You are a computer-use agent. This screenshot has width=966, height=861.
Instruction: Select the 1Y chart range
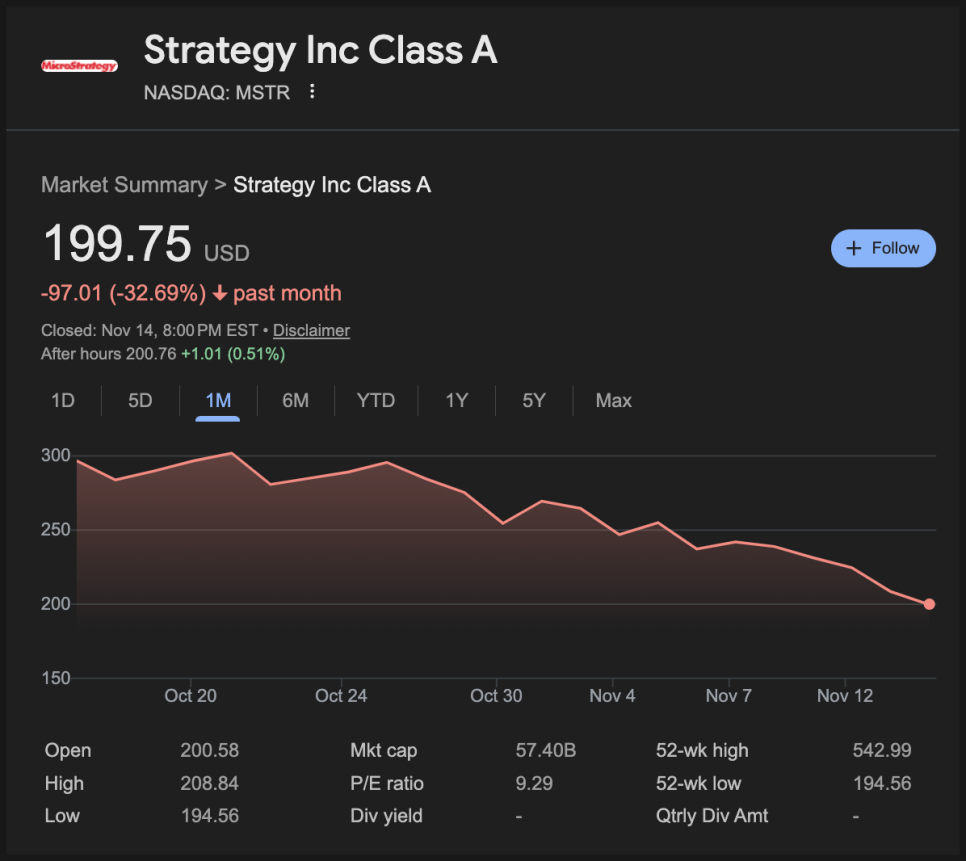click(457, 401)
